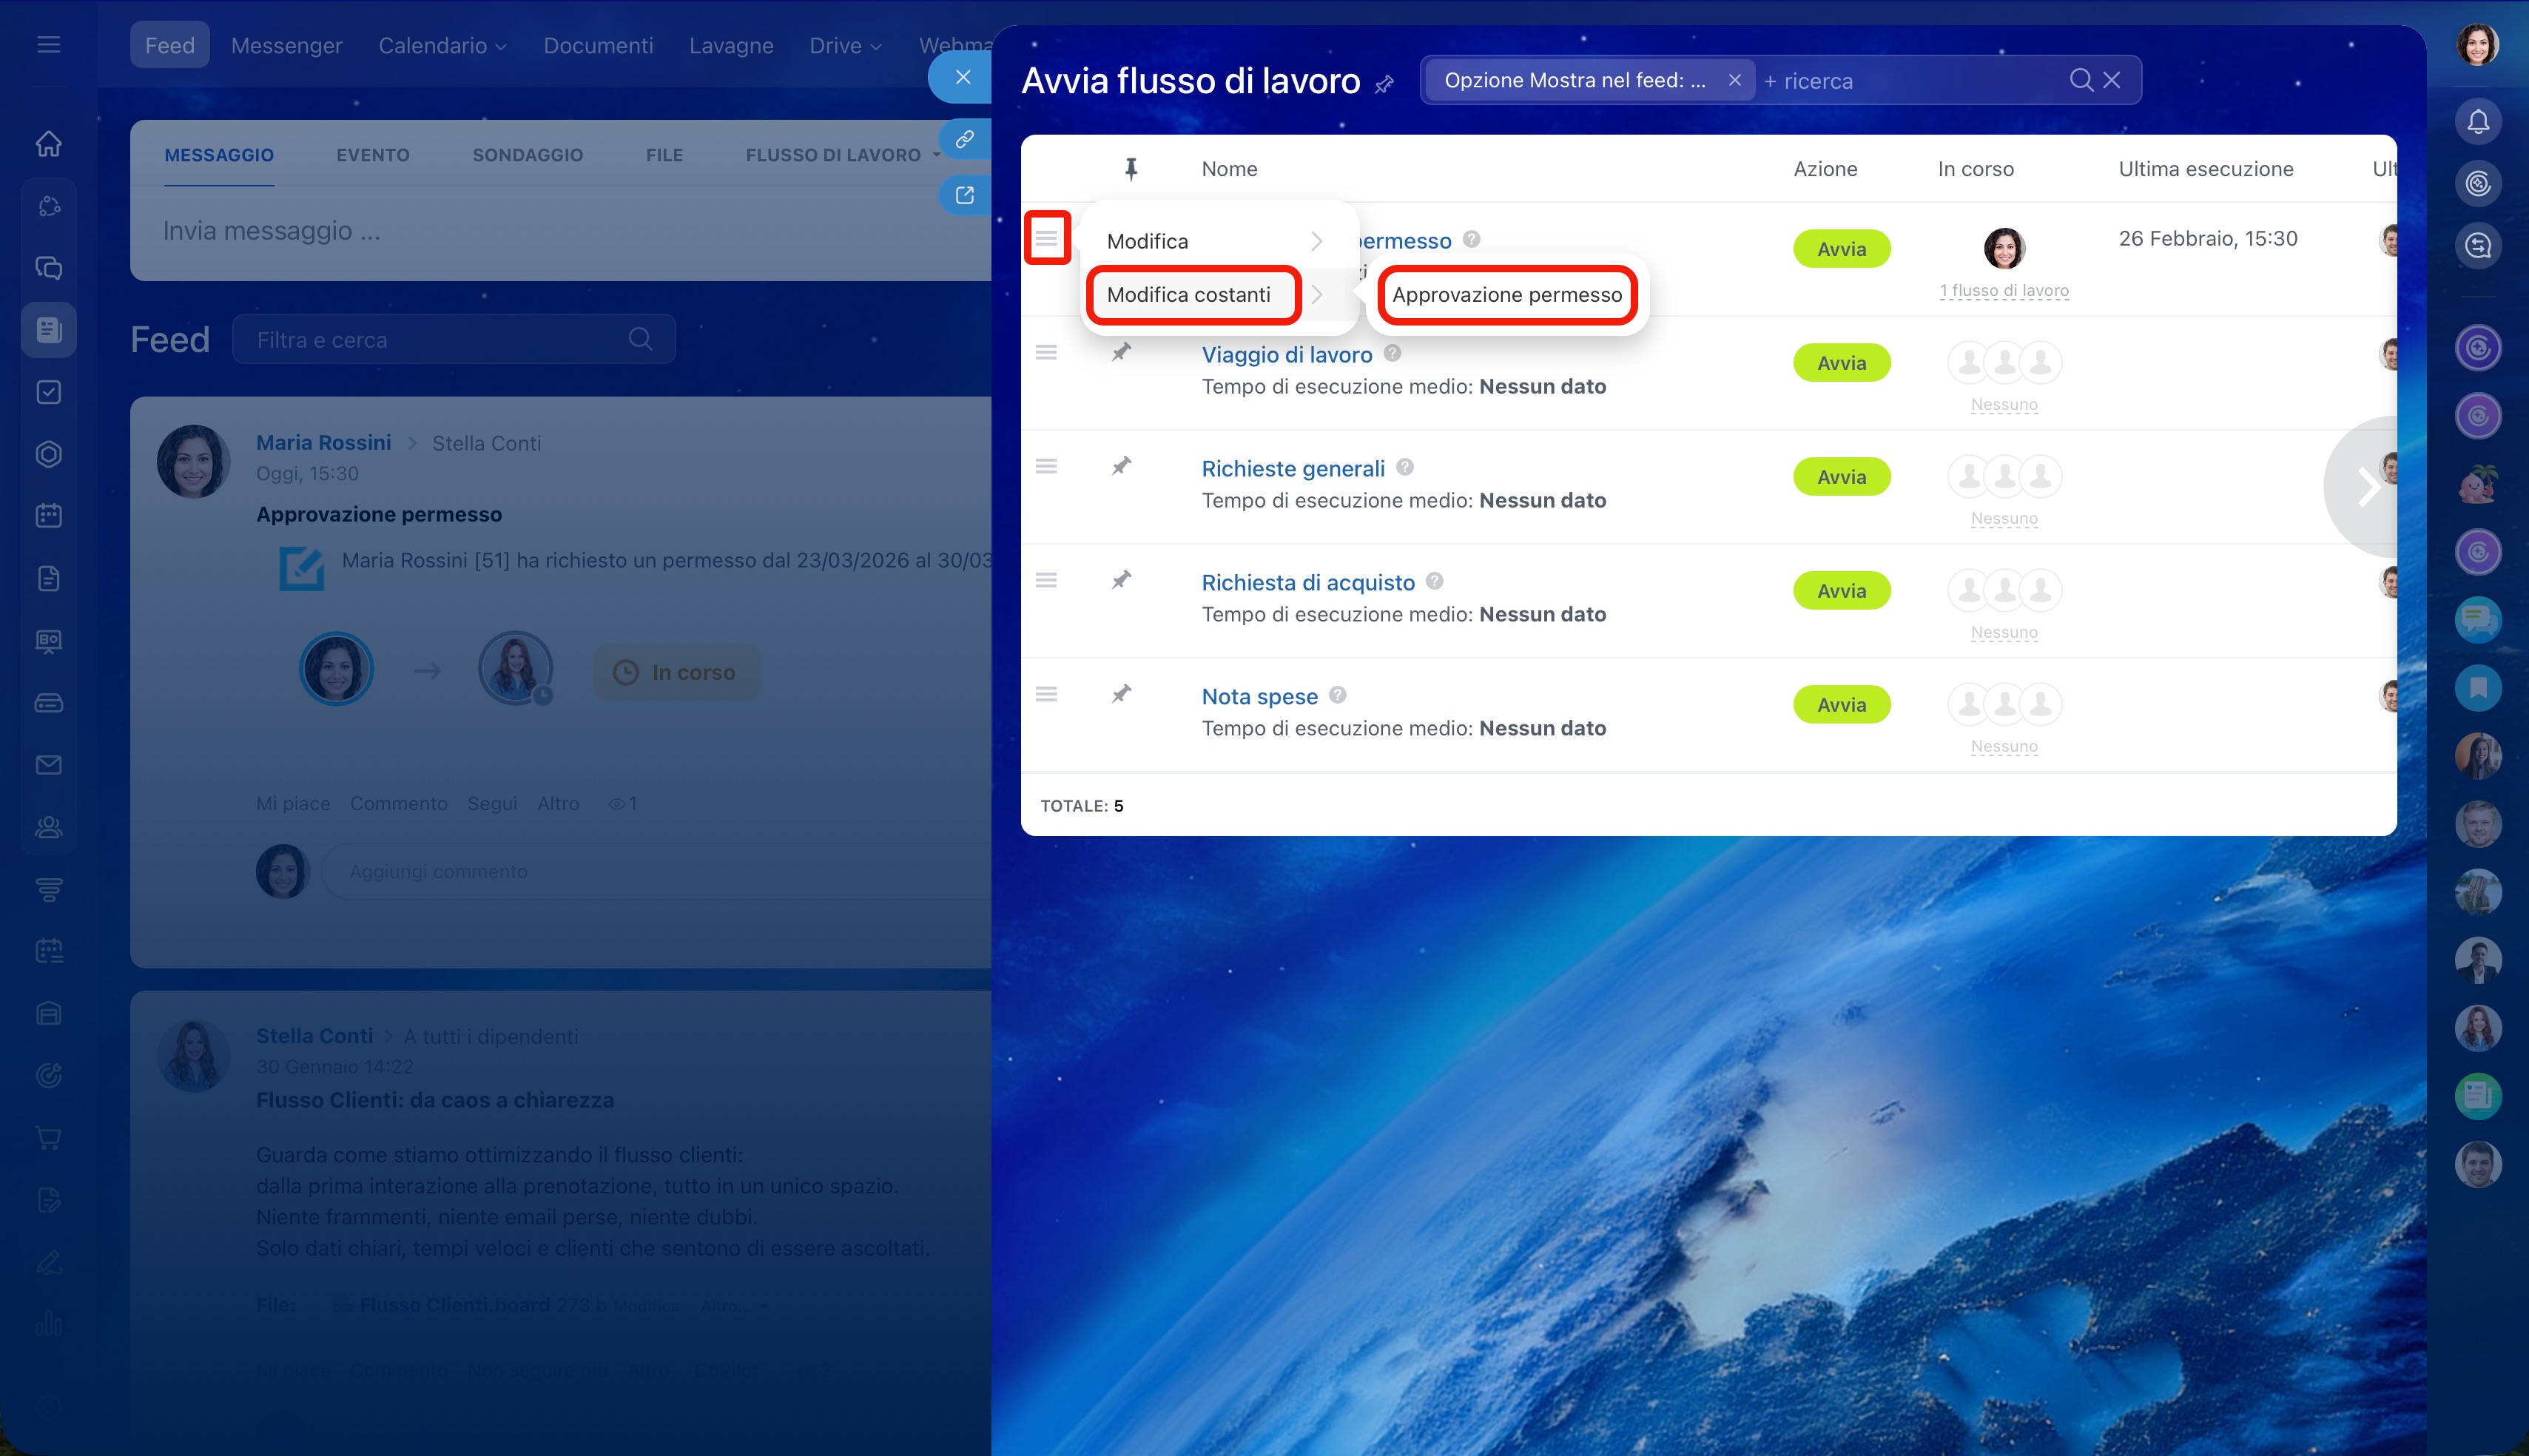
Task: Select Approvazione permesso submenu item
Action: pyautogui.click(x=1506, y=295)
